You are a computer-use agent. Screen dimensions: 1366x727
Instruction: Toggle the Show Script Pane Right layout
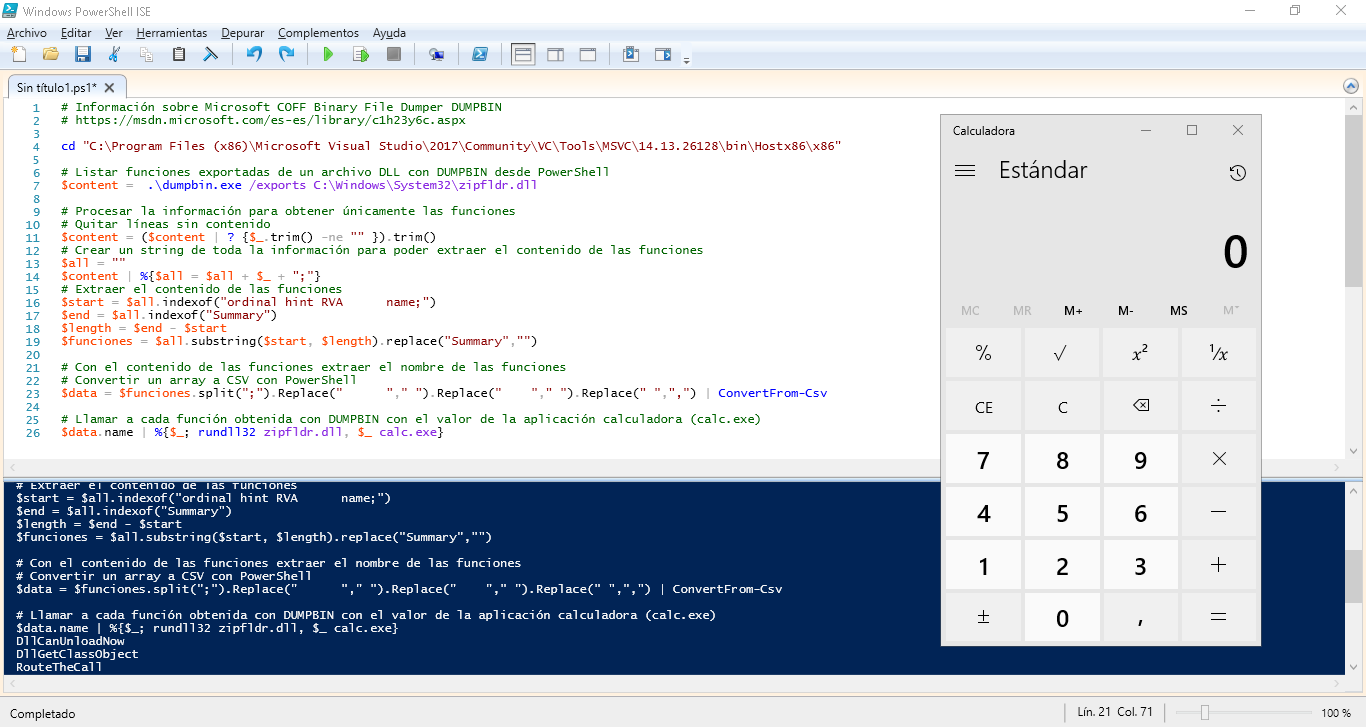(555, 54)
